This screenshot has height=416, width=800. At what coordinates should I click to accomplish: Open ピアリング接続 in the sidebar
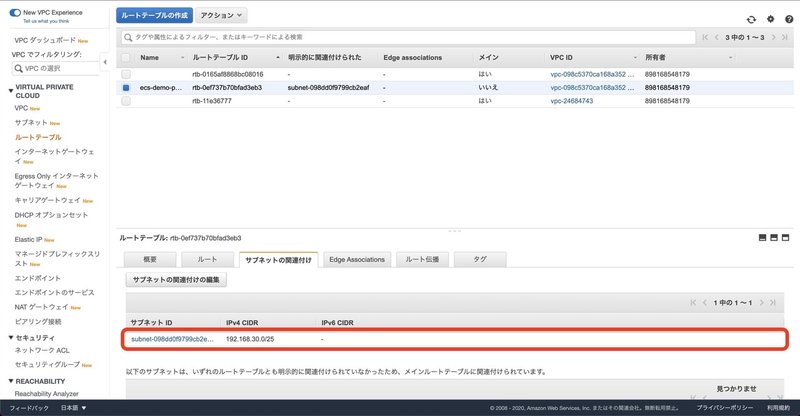click(x=38, y=322)
